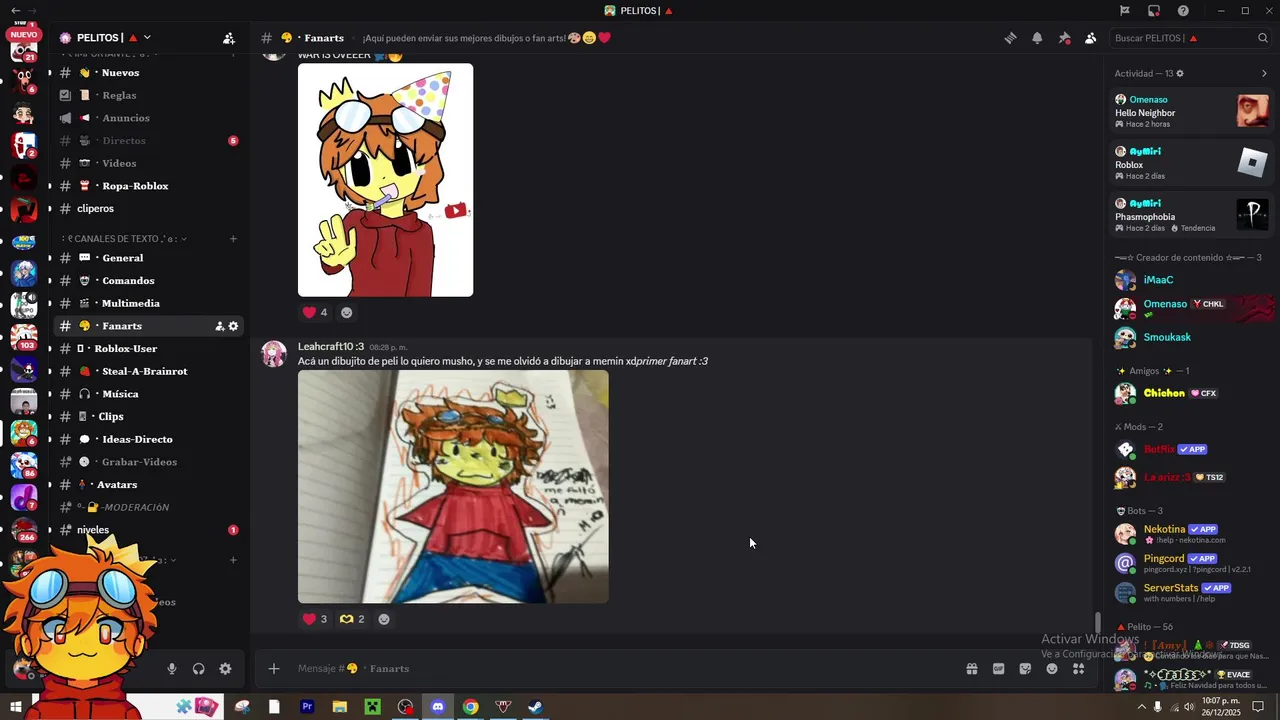Open Omenaso Hello Neighbor activity card
Viewport: 1280px width, 720px height.
(1192, 111)
